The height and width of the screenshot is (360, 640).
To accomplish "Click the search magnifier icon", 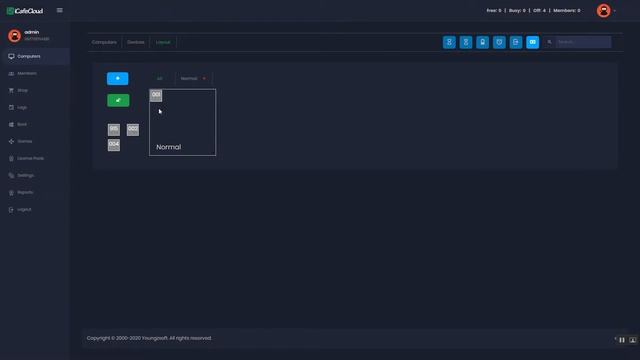I will tap(549, 42).
